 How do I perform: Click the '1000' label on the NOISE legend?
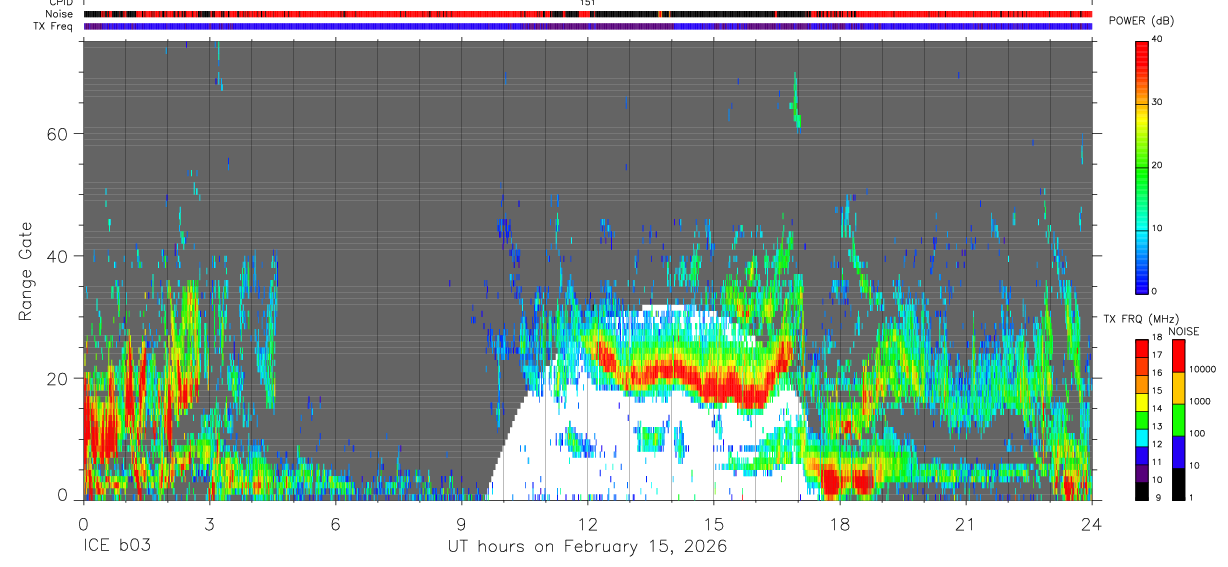(x=1198, y=401)
